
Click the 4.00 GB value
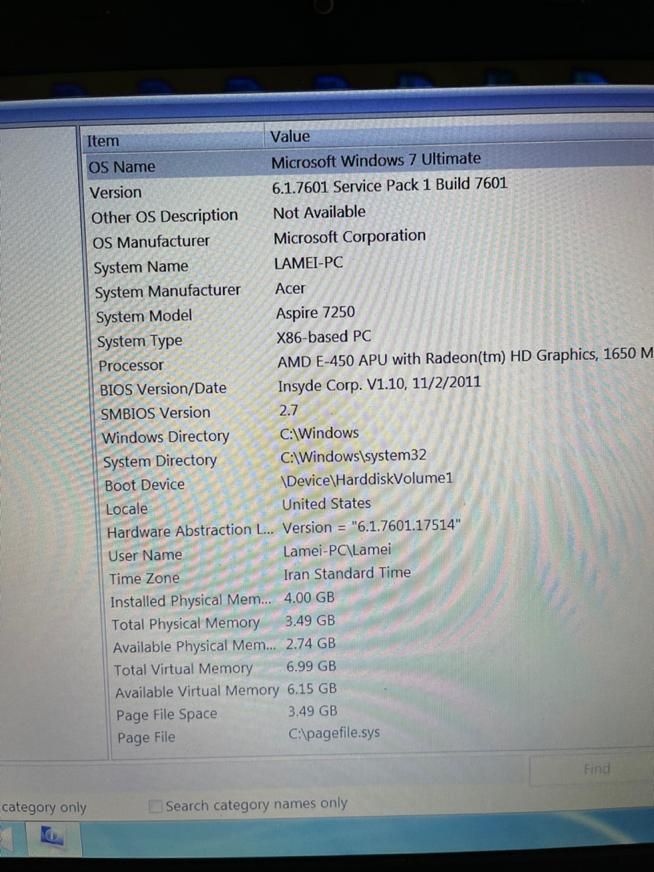pos(309,597)
